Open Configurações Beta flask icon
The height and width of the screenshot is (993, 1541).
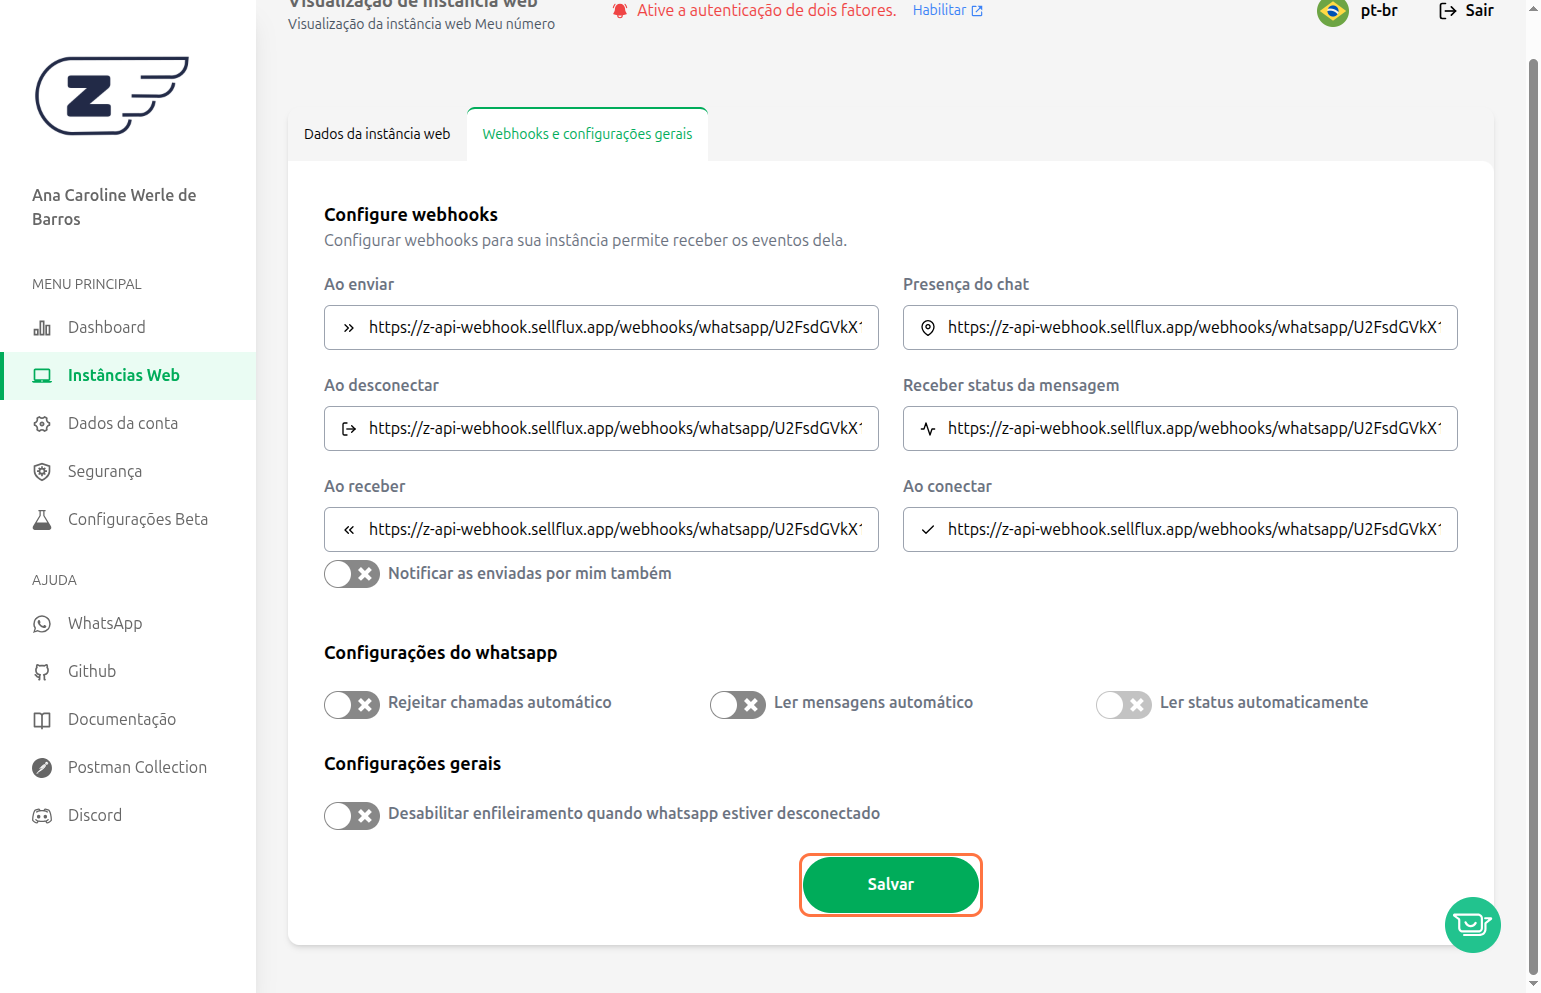point(42,520)
